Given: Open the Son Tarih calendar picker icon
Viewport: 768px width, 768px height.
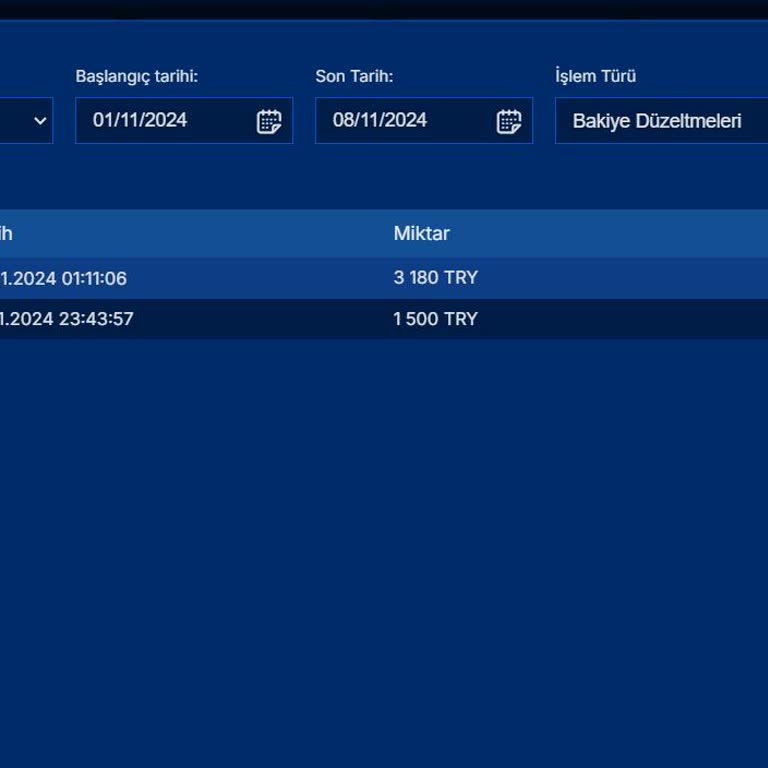Looking at the screenshot, I should (x=509, y=121).
